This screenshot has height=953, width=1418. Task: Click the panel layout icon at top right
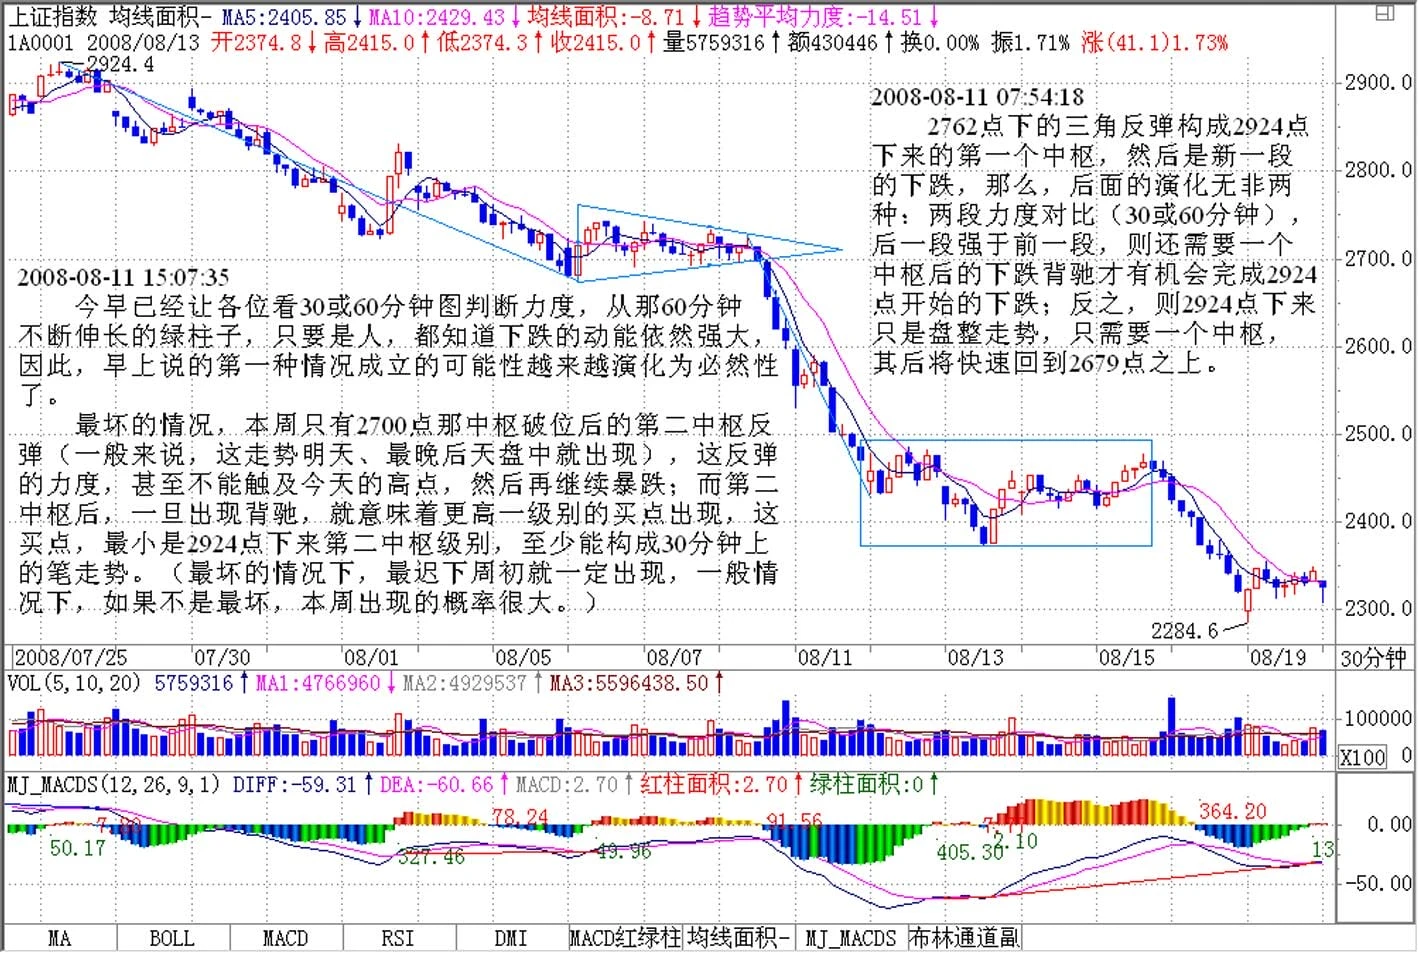point(1384,13)
